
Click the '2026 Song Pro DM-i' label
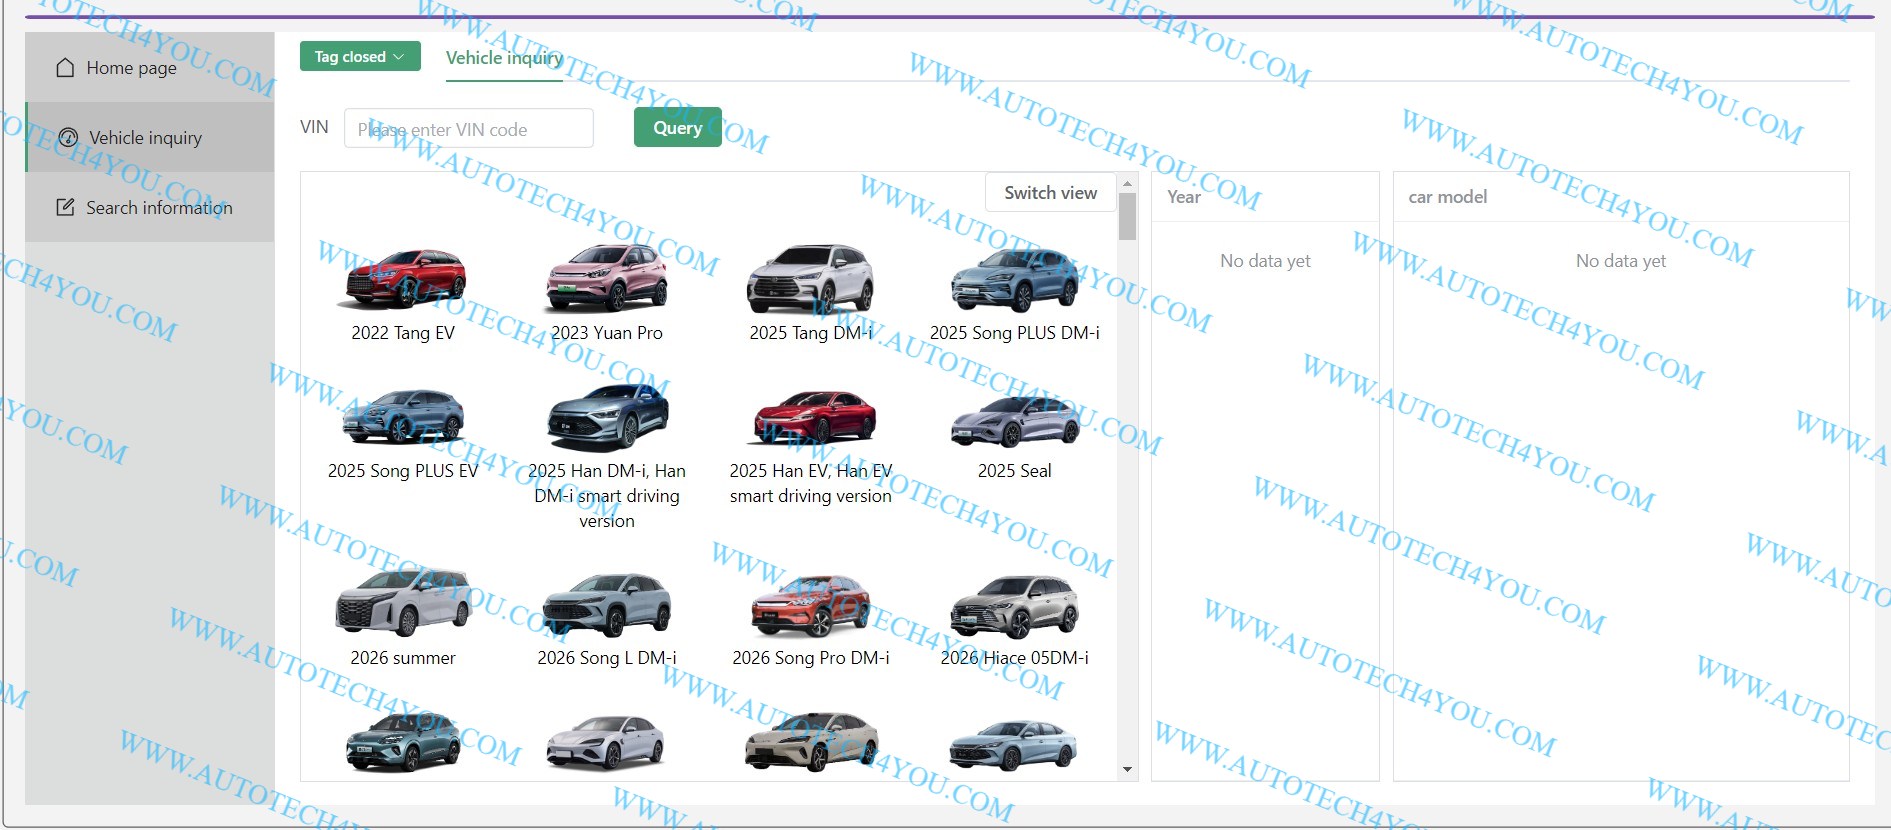811,658
